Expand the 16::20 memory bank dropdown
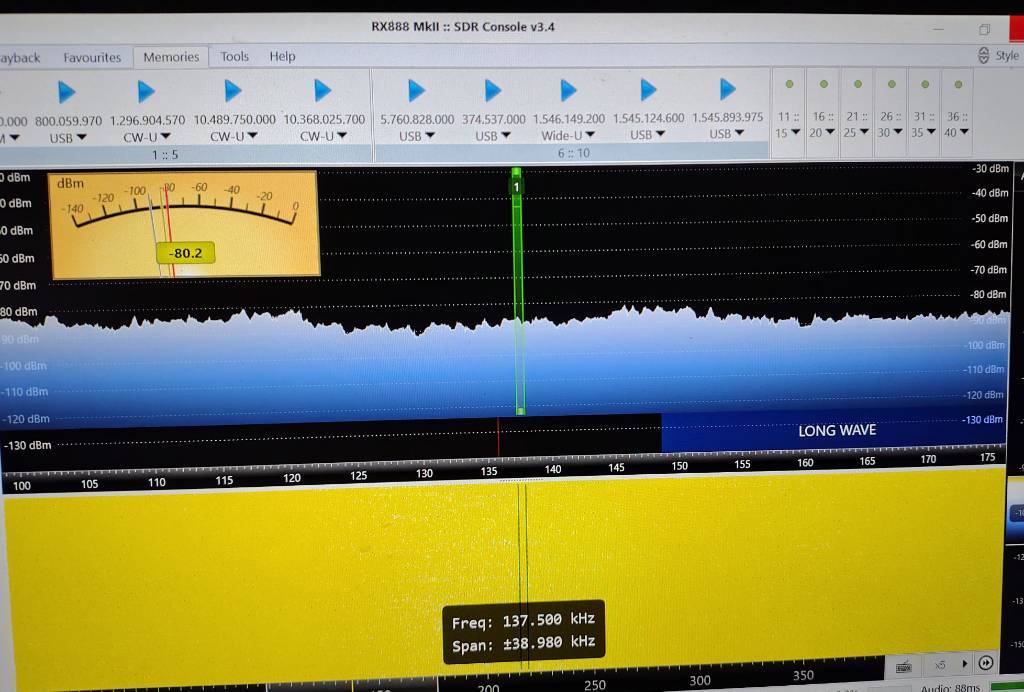The height and width of the screenshot is (692, 1024). [821, 133]
